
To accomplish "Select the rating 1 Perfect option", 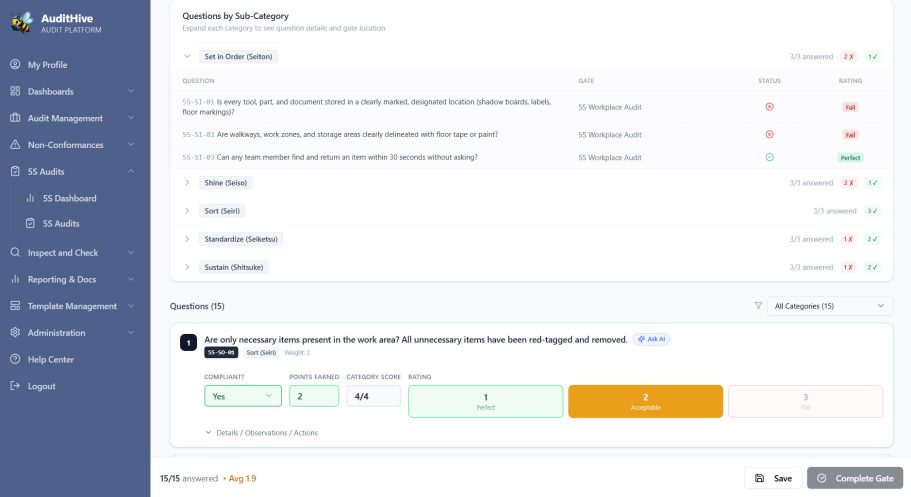I will coord(486,401).
